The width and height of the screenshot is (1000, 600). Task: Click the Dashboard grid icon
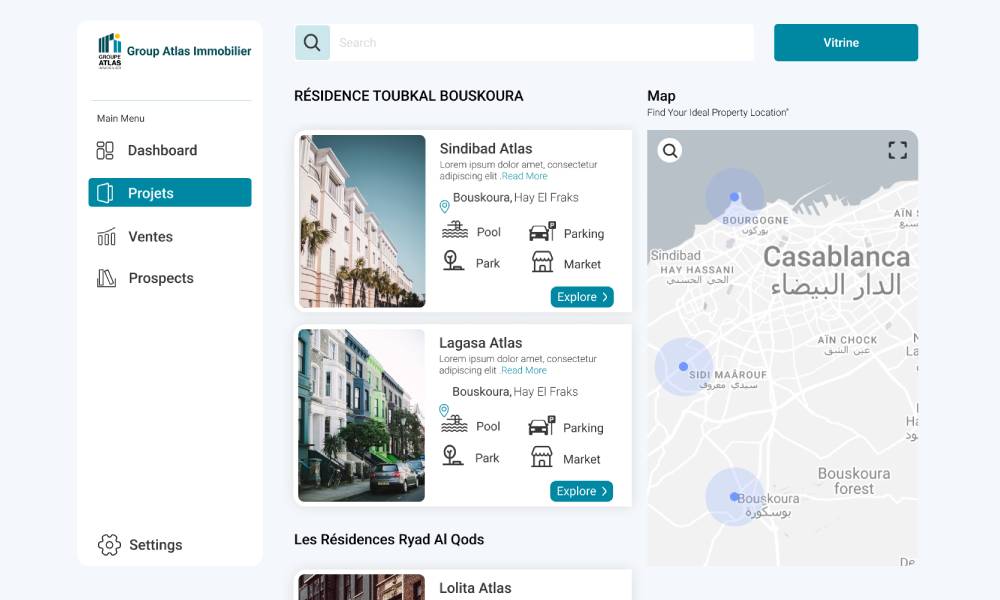tap(105, 150)
